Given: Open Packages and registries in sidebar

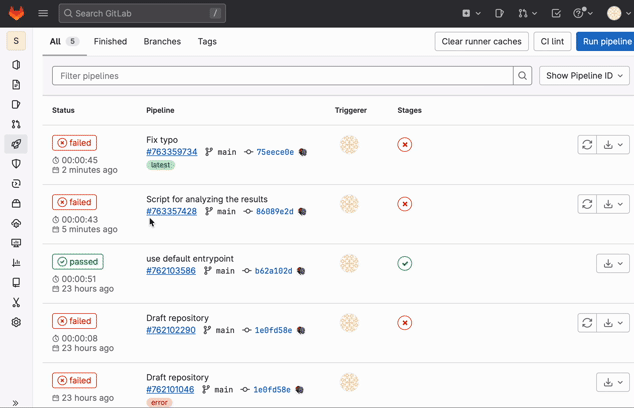Looking at the screenshot, I should point(16,203).
